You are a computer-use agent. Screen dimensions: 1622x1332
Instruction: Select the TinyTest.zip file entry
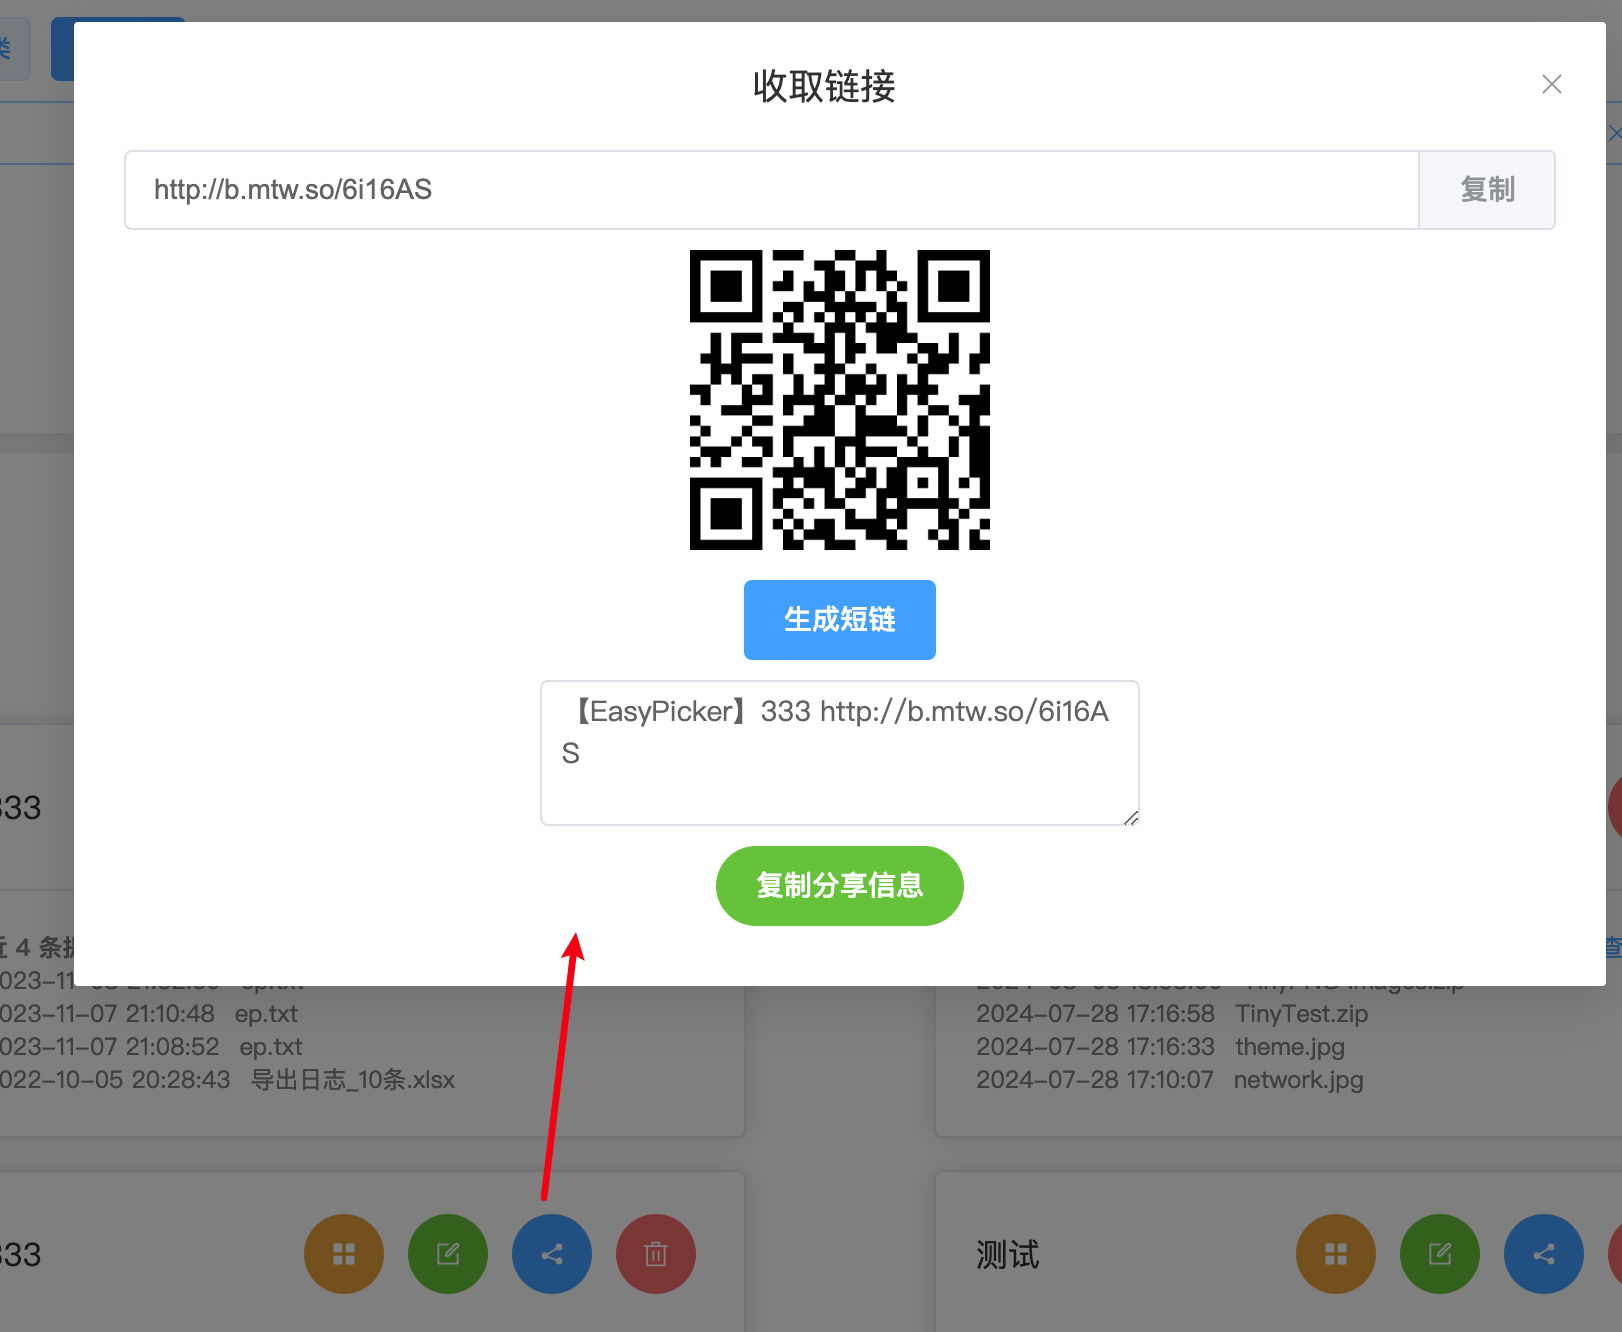[1301, 1014]
